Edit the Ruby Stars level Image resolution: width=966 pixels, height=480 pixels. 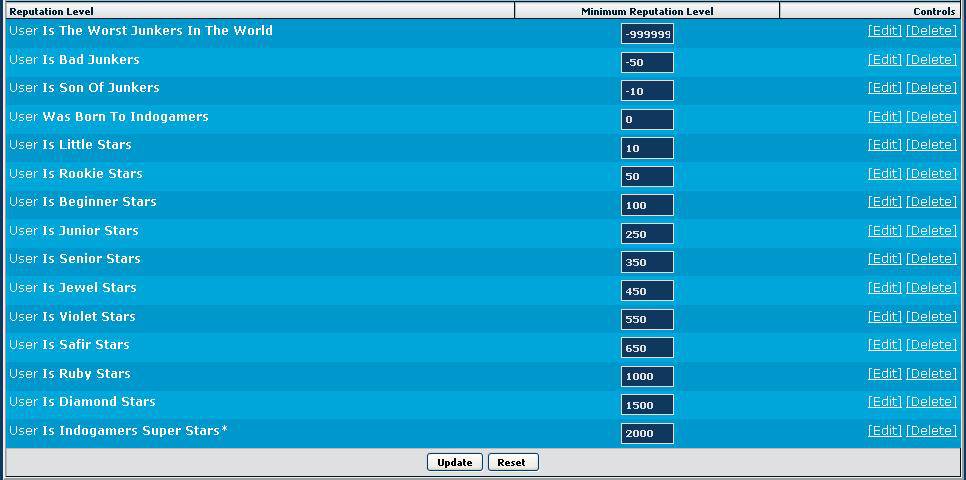click(x=885, y=373)
